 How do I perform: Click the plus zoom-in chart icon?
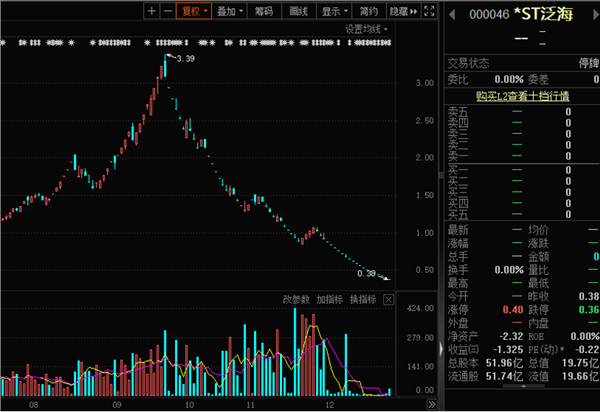[x=152, y=12]
